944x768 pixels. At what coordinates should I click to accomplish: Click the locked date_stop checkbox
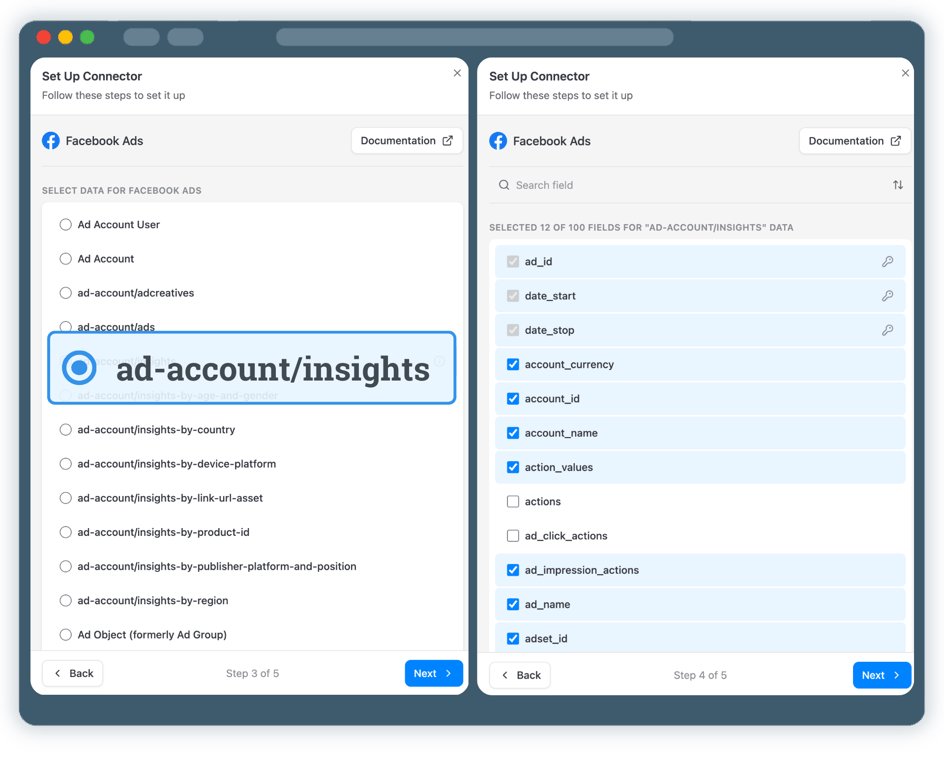tap(513, 330)
